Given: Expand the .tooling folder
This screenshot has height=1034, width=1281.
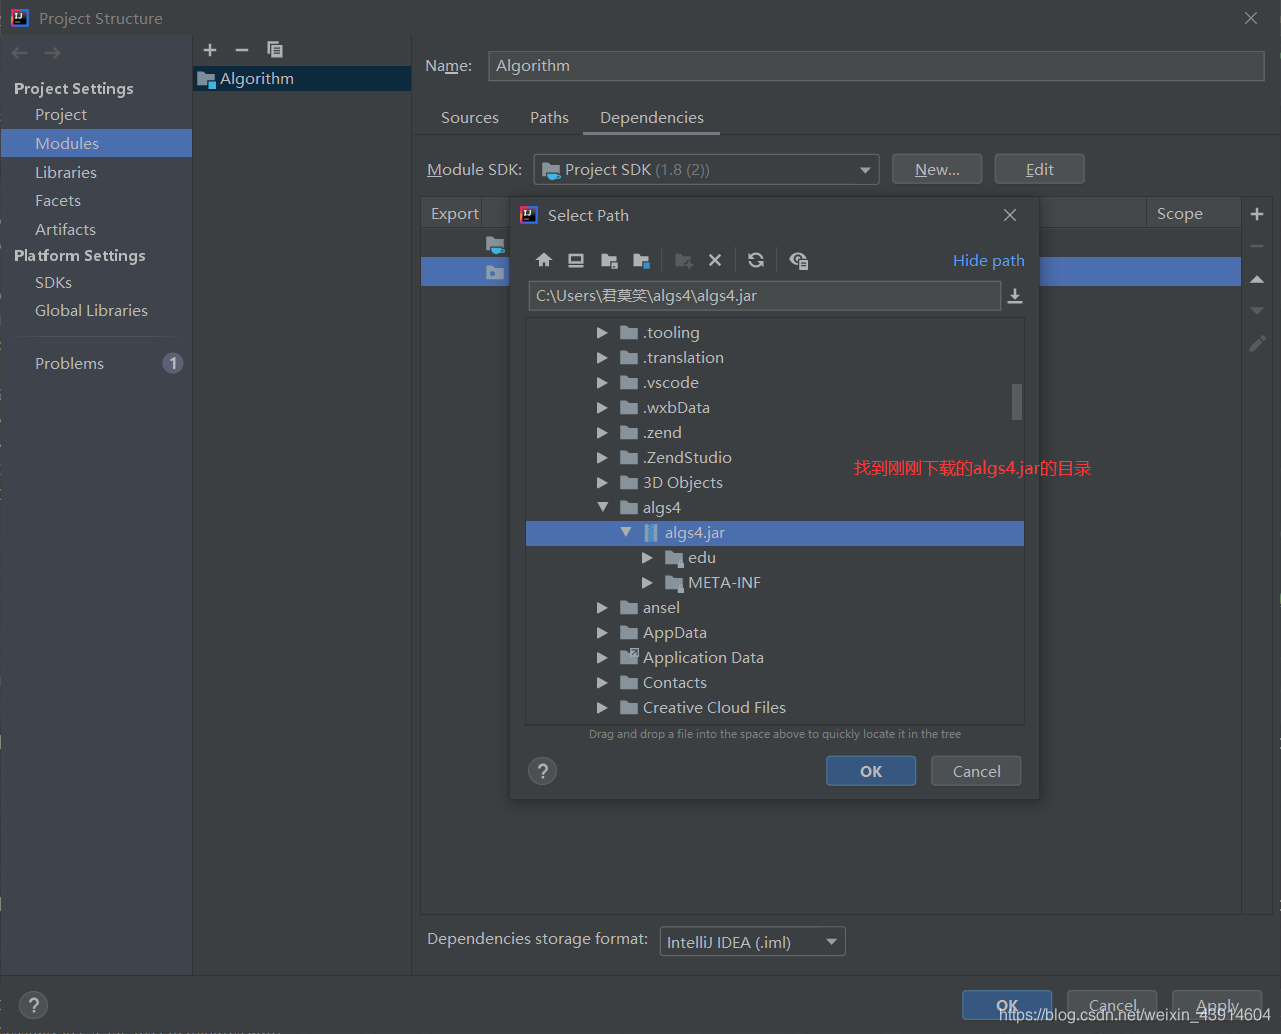Looking at the screenshot, I should click(x=602, y=332).
